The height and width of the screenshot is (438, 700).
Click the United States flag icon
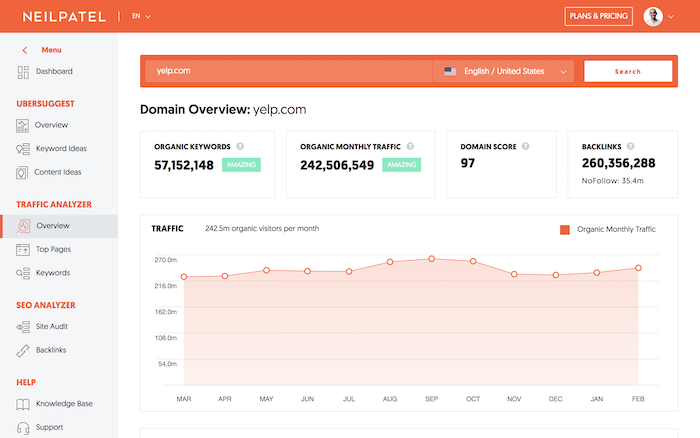coord(450,71)
